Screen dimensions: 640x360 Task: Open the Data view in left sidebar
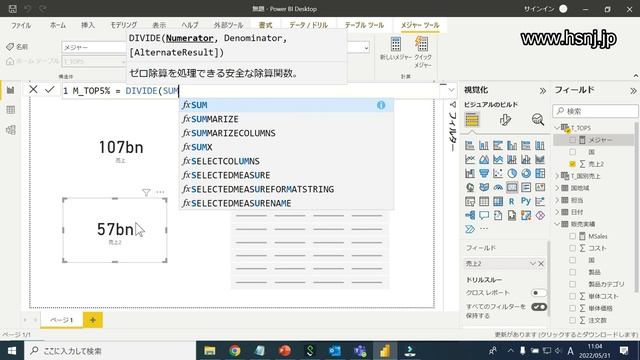(11, 110)
